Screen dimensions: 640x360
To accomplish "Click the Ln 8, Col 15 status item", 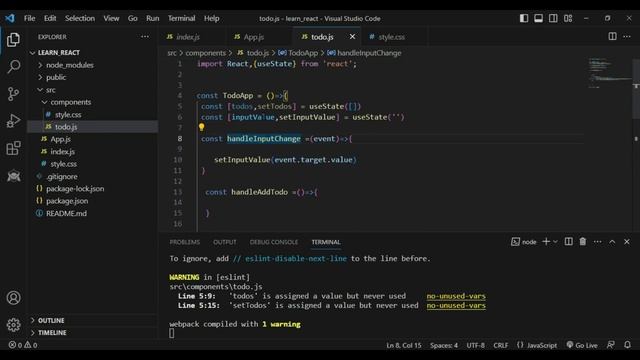I will (404, 345).
